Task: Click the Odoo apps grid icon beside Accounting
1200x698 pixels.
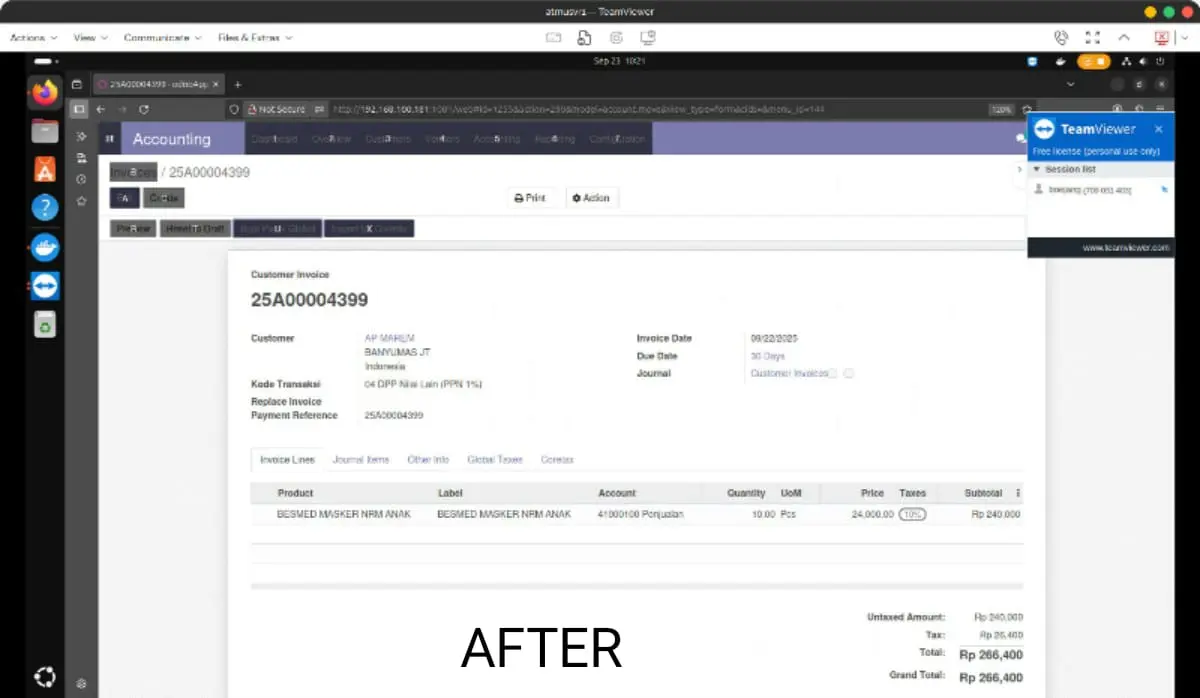Action: [110, 139]
